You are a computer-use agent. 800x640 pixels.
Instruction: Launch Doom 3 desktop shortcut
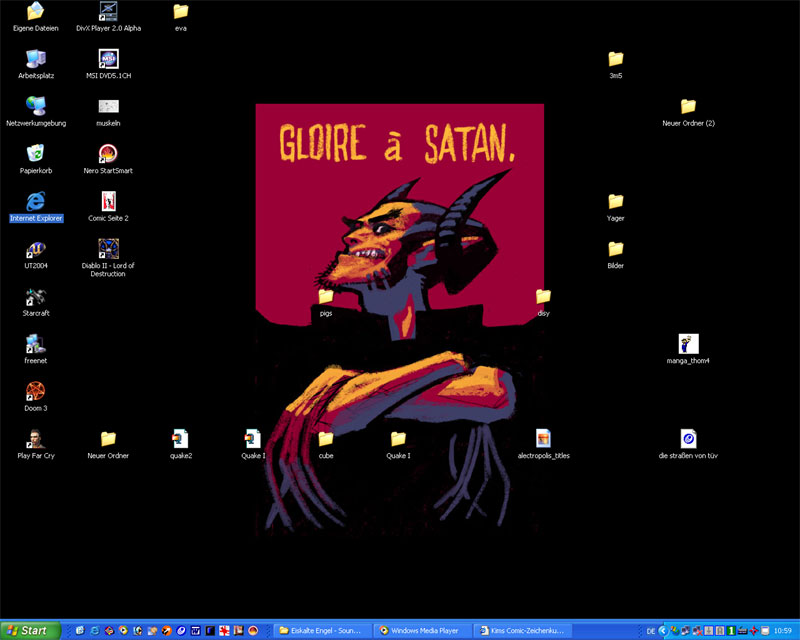(x=36, y=390)
